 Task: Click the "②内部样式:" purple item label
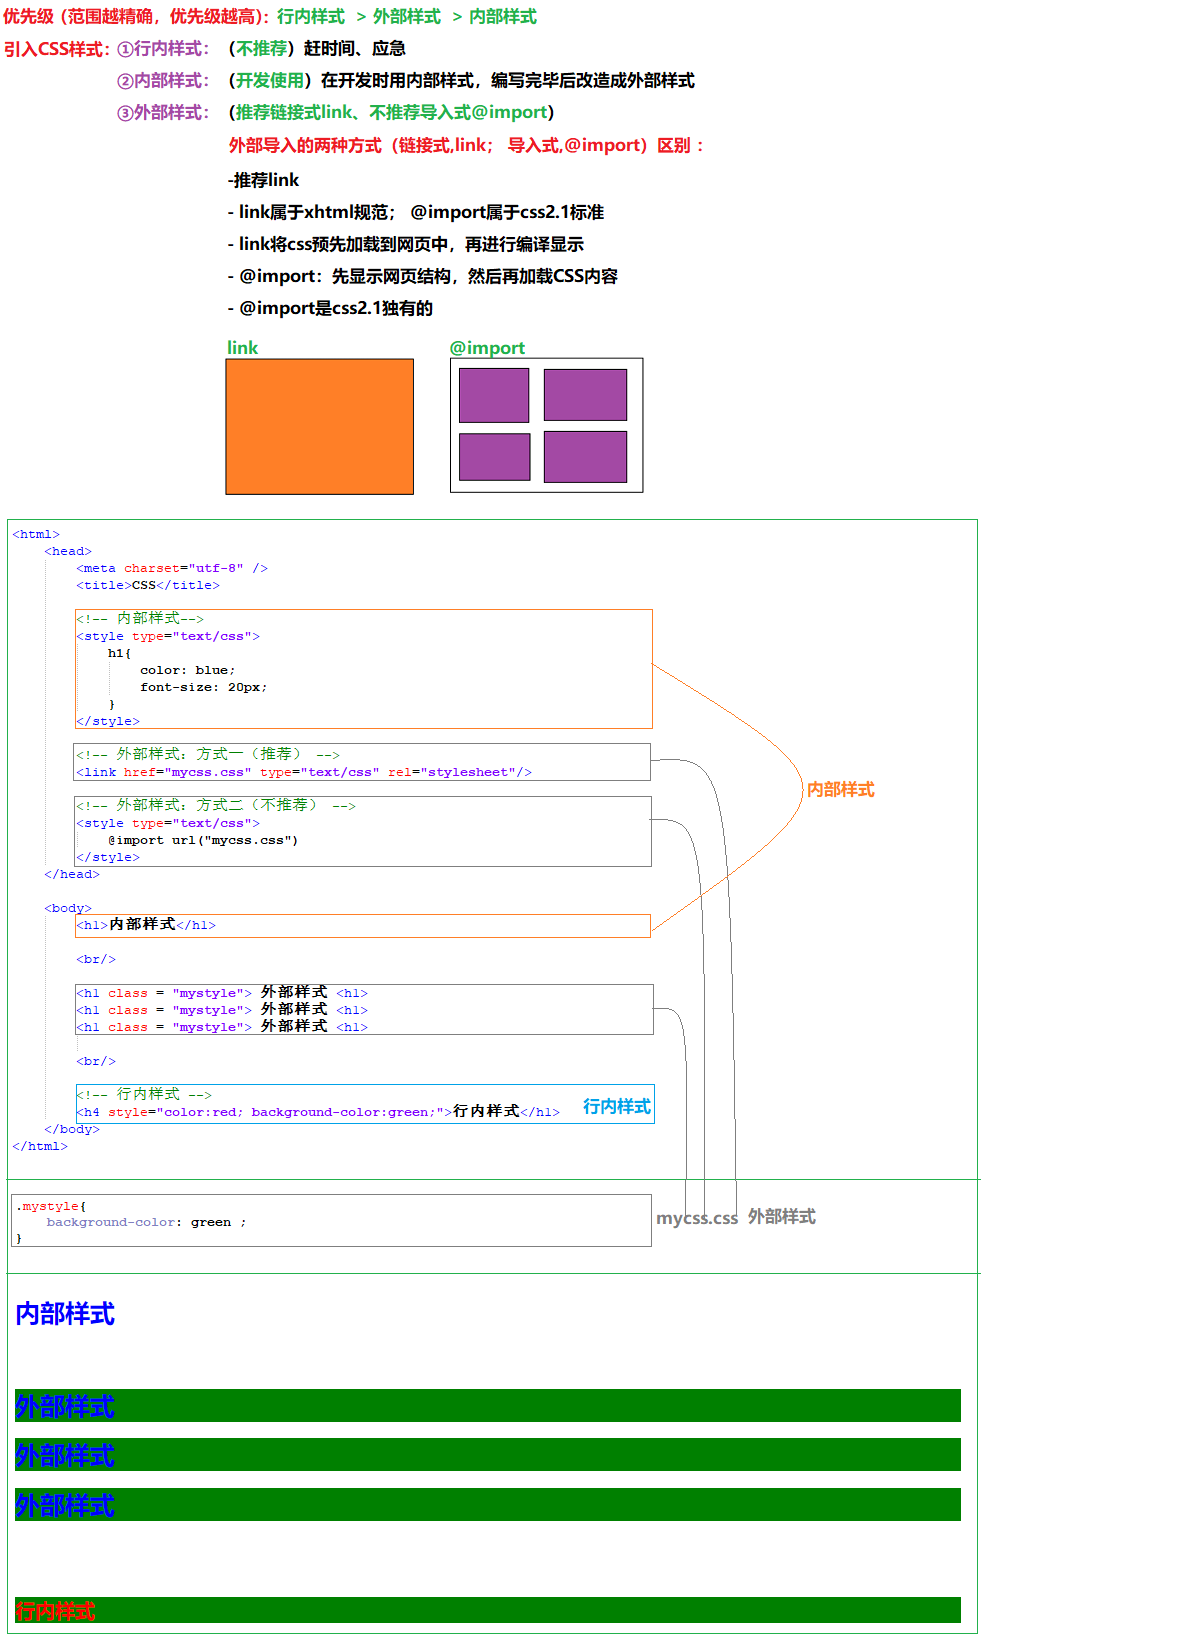point(163,81)
